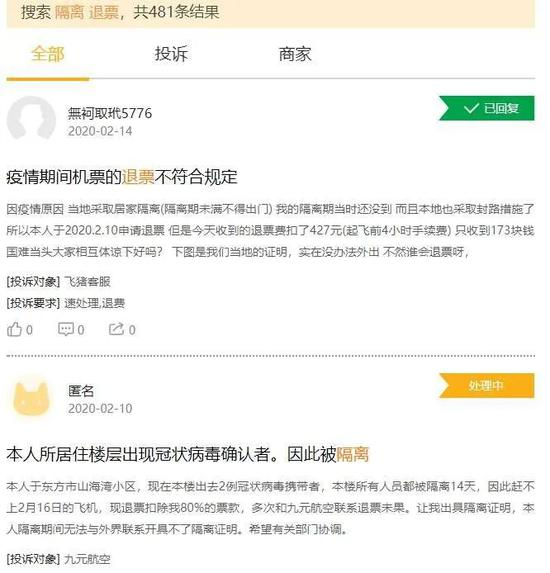The height and width of the screenshot is (573, 550).
Task: Click the green 已回复 status badge
Action: coord(487,108)
